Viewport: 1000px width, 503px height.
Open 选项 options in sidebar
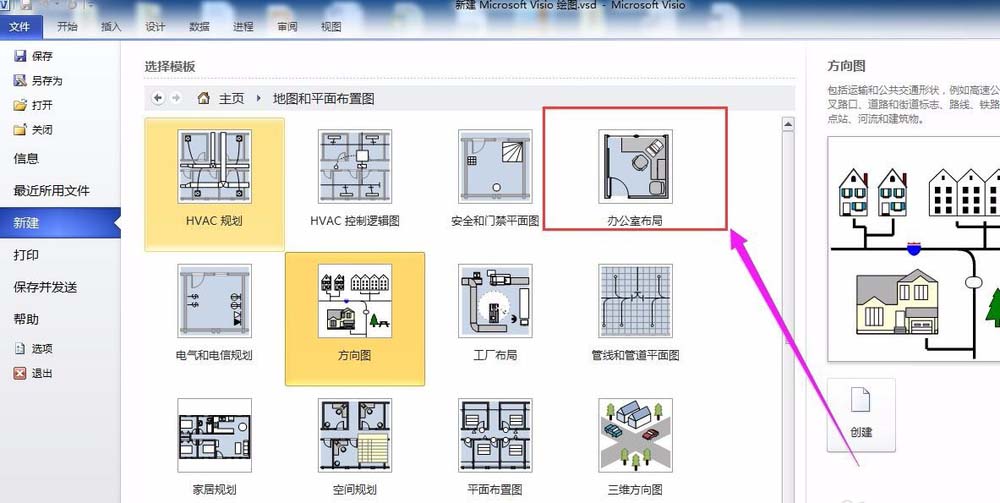click(34, 349)
